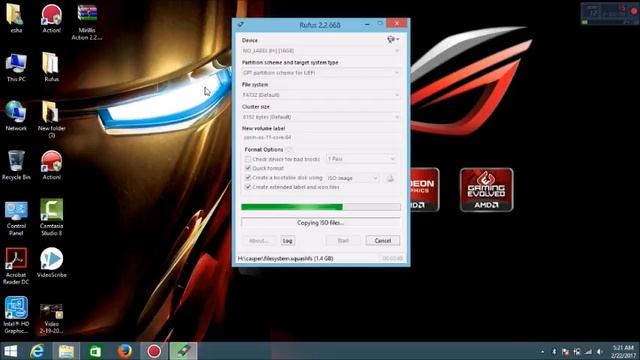The height and width of the screenshot is (360, 640).
Task: Open New folder (3) on desktop
Action: tap(51, 119)
